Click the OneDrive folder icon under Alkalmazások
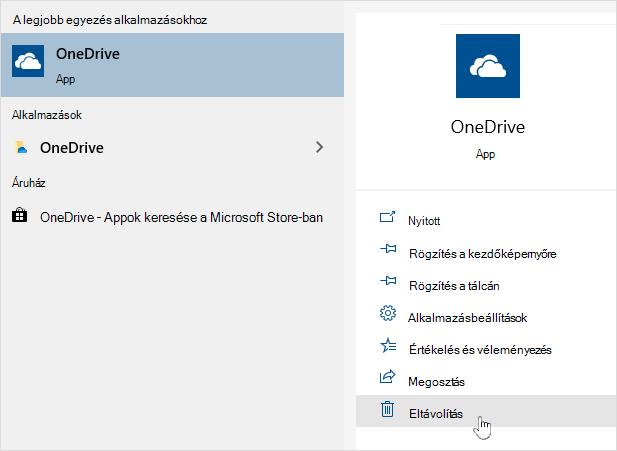Viewport: 617px width, 451px height. (x=21, y=147)
